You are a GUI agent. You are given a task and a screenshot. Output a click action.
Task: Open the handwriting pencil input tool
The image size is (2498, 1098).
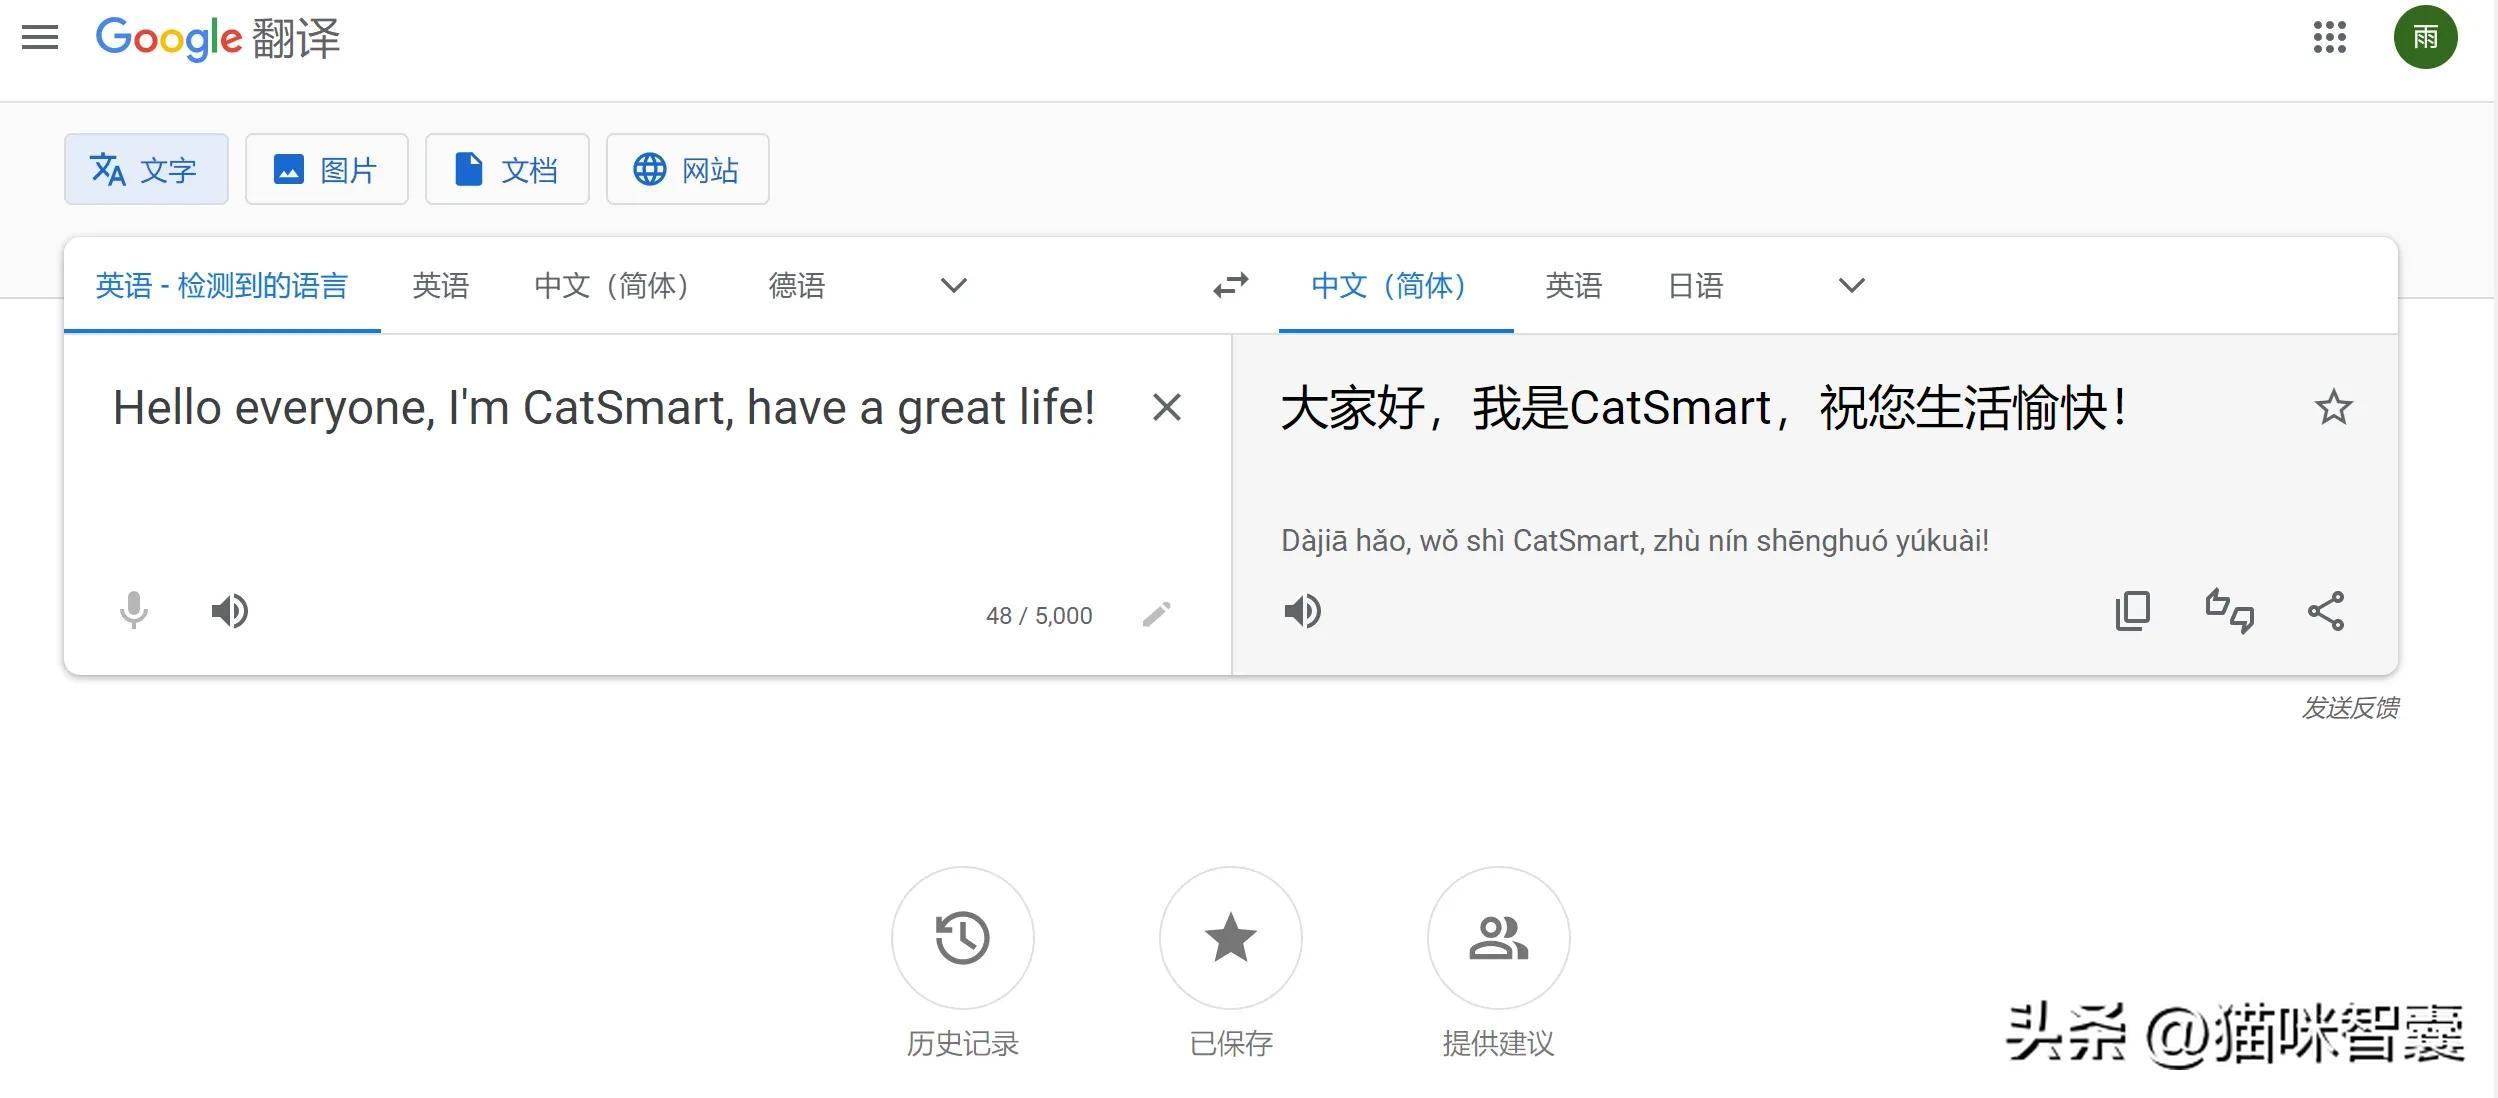(x=1157, y=614)
